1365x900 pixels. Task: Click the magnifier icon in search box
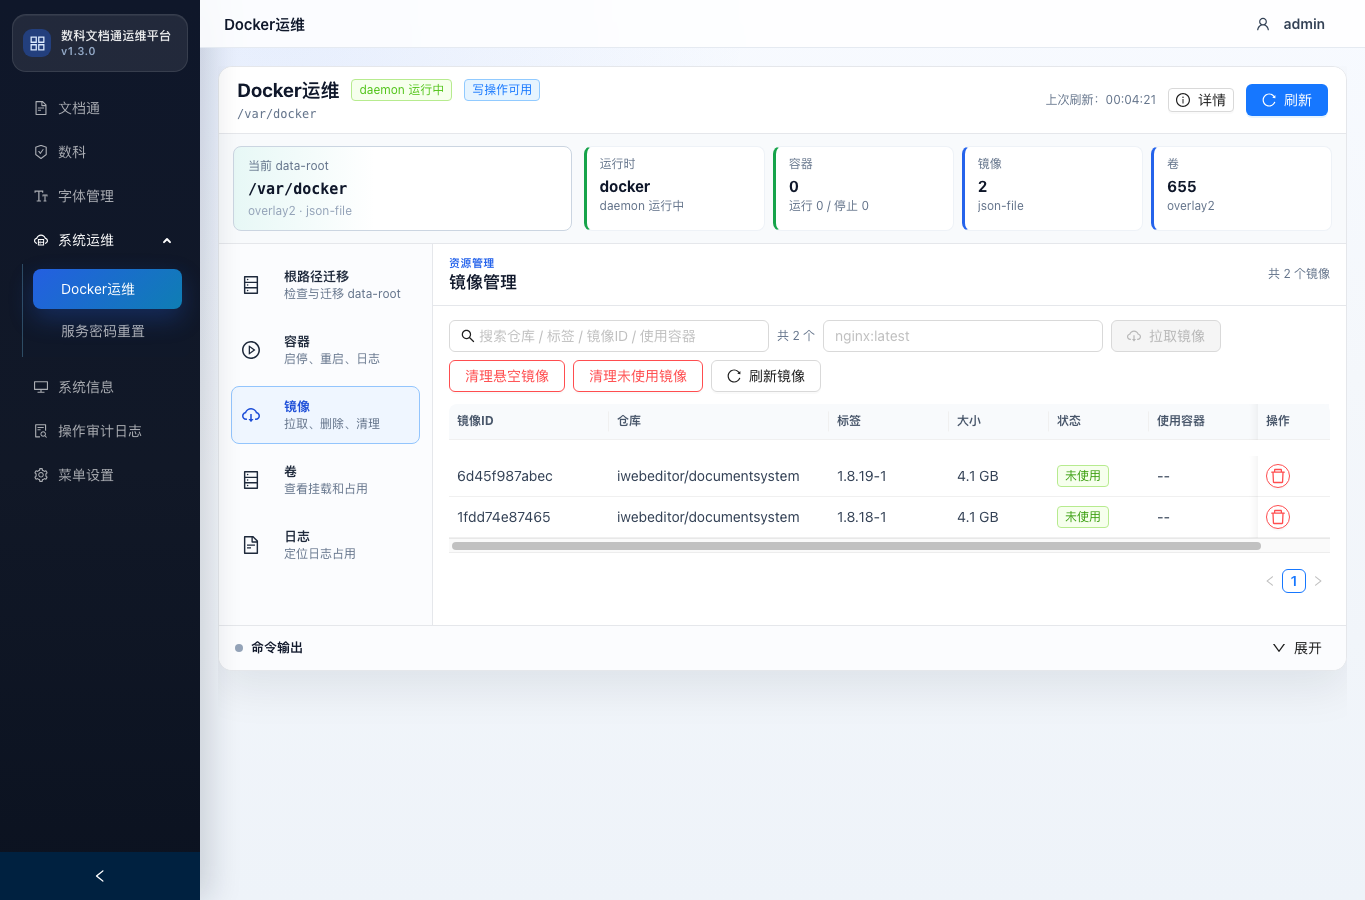pyautogui.click(x=467, y=336)
